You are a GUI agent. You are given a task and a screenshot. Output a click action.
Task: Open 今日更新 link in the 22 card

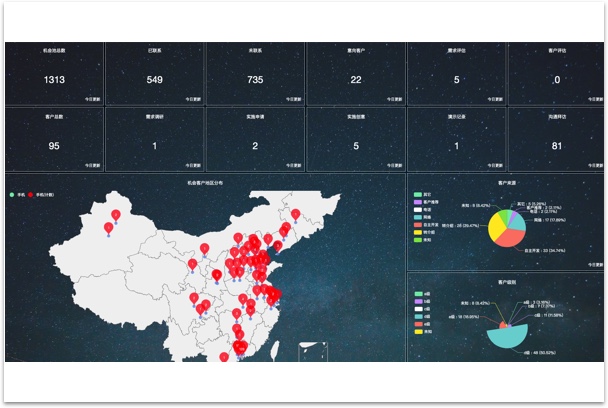(394, 99)
